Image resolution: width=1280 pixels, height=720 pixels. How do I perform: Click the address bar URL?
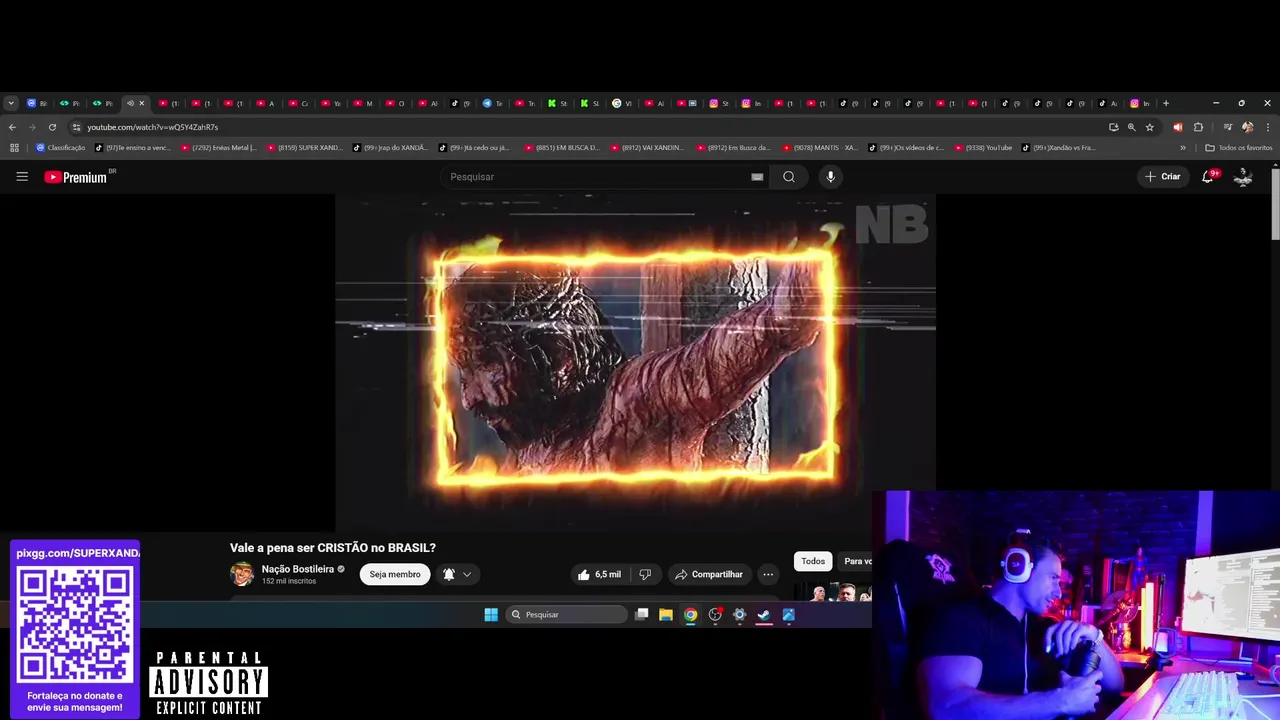pos(152,127)
